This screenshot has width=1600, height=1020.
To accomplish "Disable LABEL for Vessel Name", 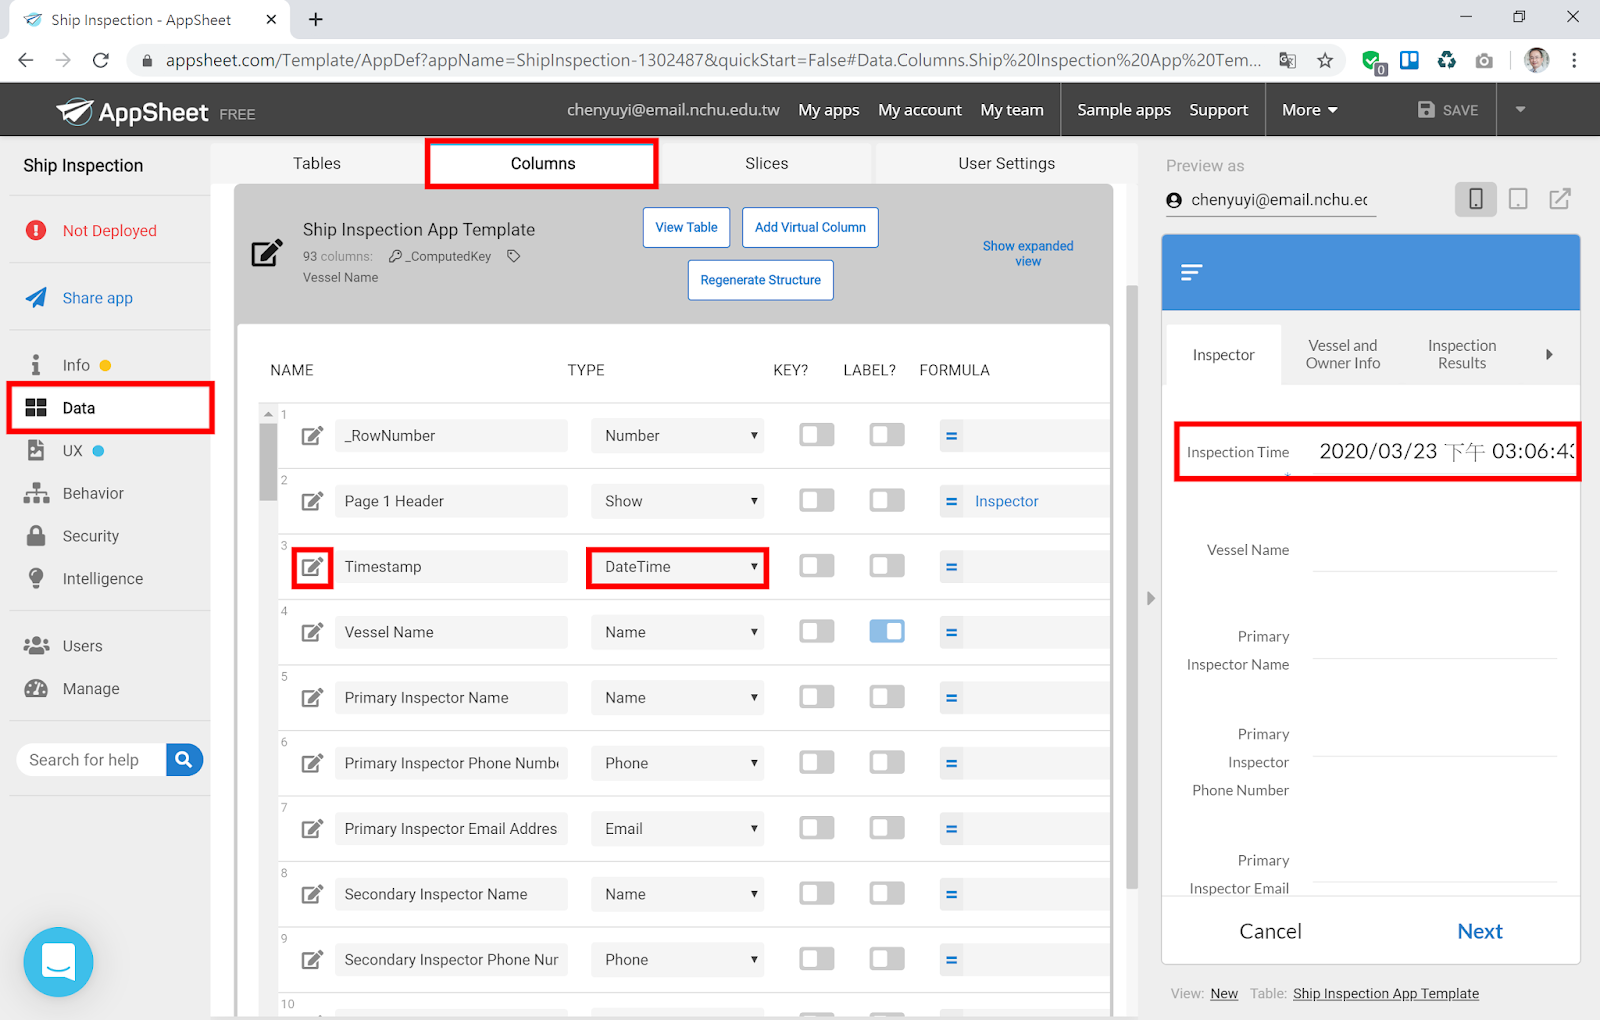I will 887,631.
